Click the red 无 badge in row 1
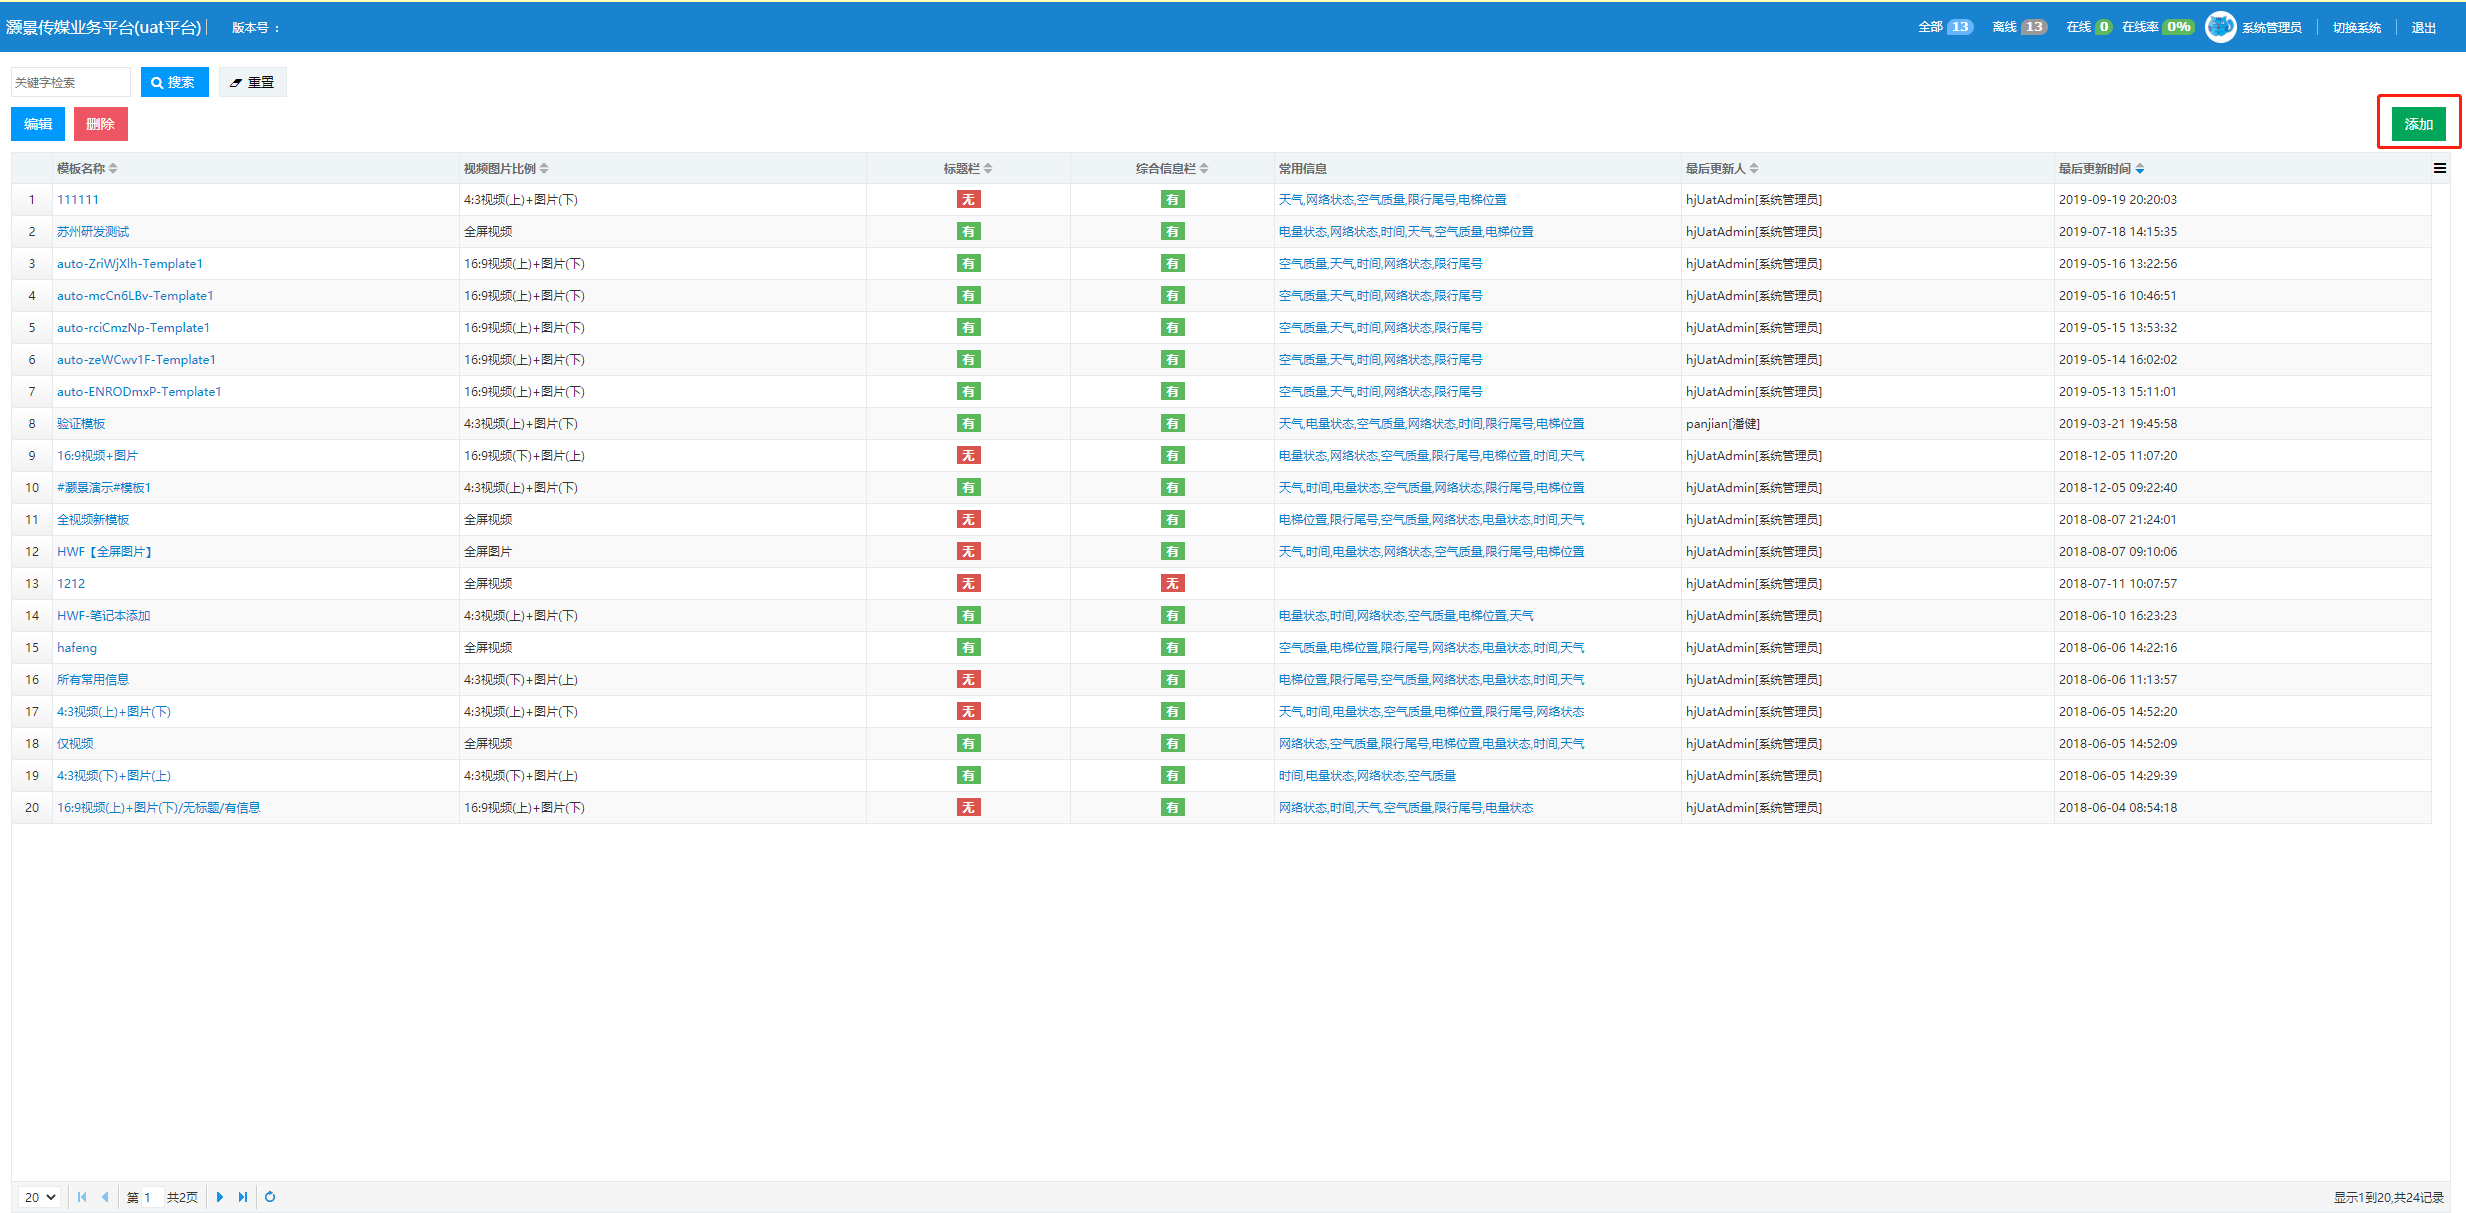 (x=968, y=200)
